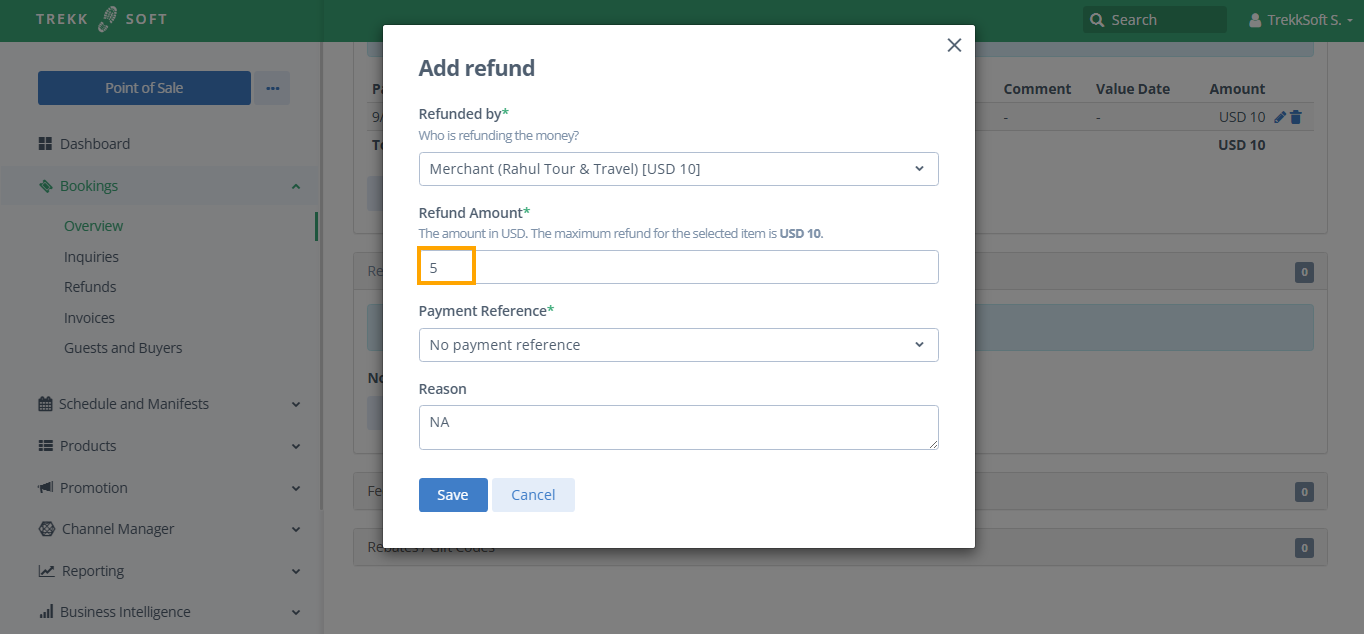The width and height of the screenshot is (1364, 634).
Task: Close the Add refund dialog with X
Action: coord(954,45)
